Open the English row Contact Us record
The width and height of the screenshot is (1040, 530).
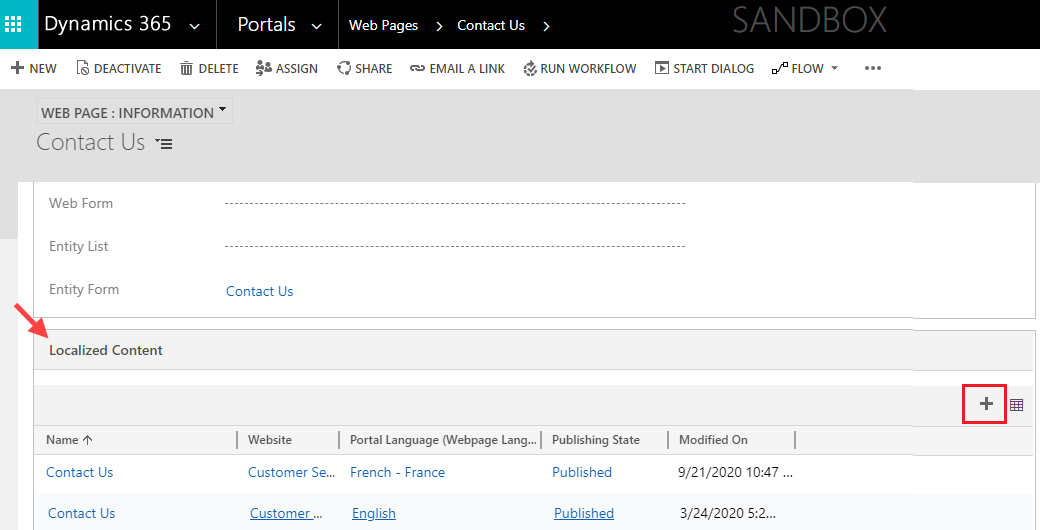[x=82, y=513]
